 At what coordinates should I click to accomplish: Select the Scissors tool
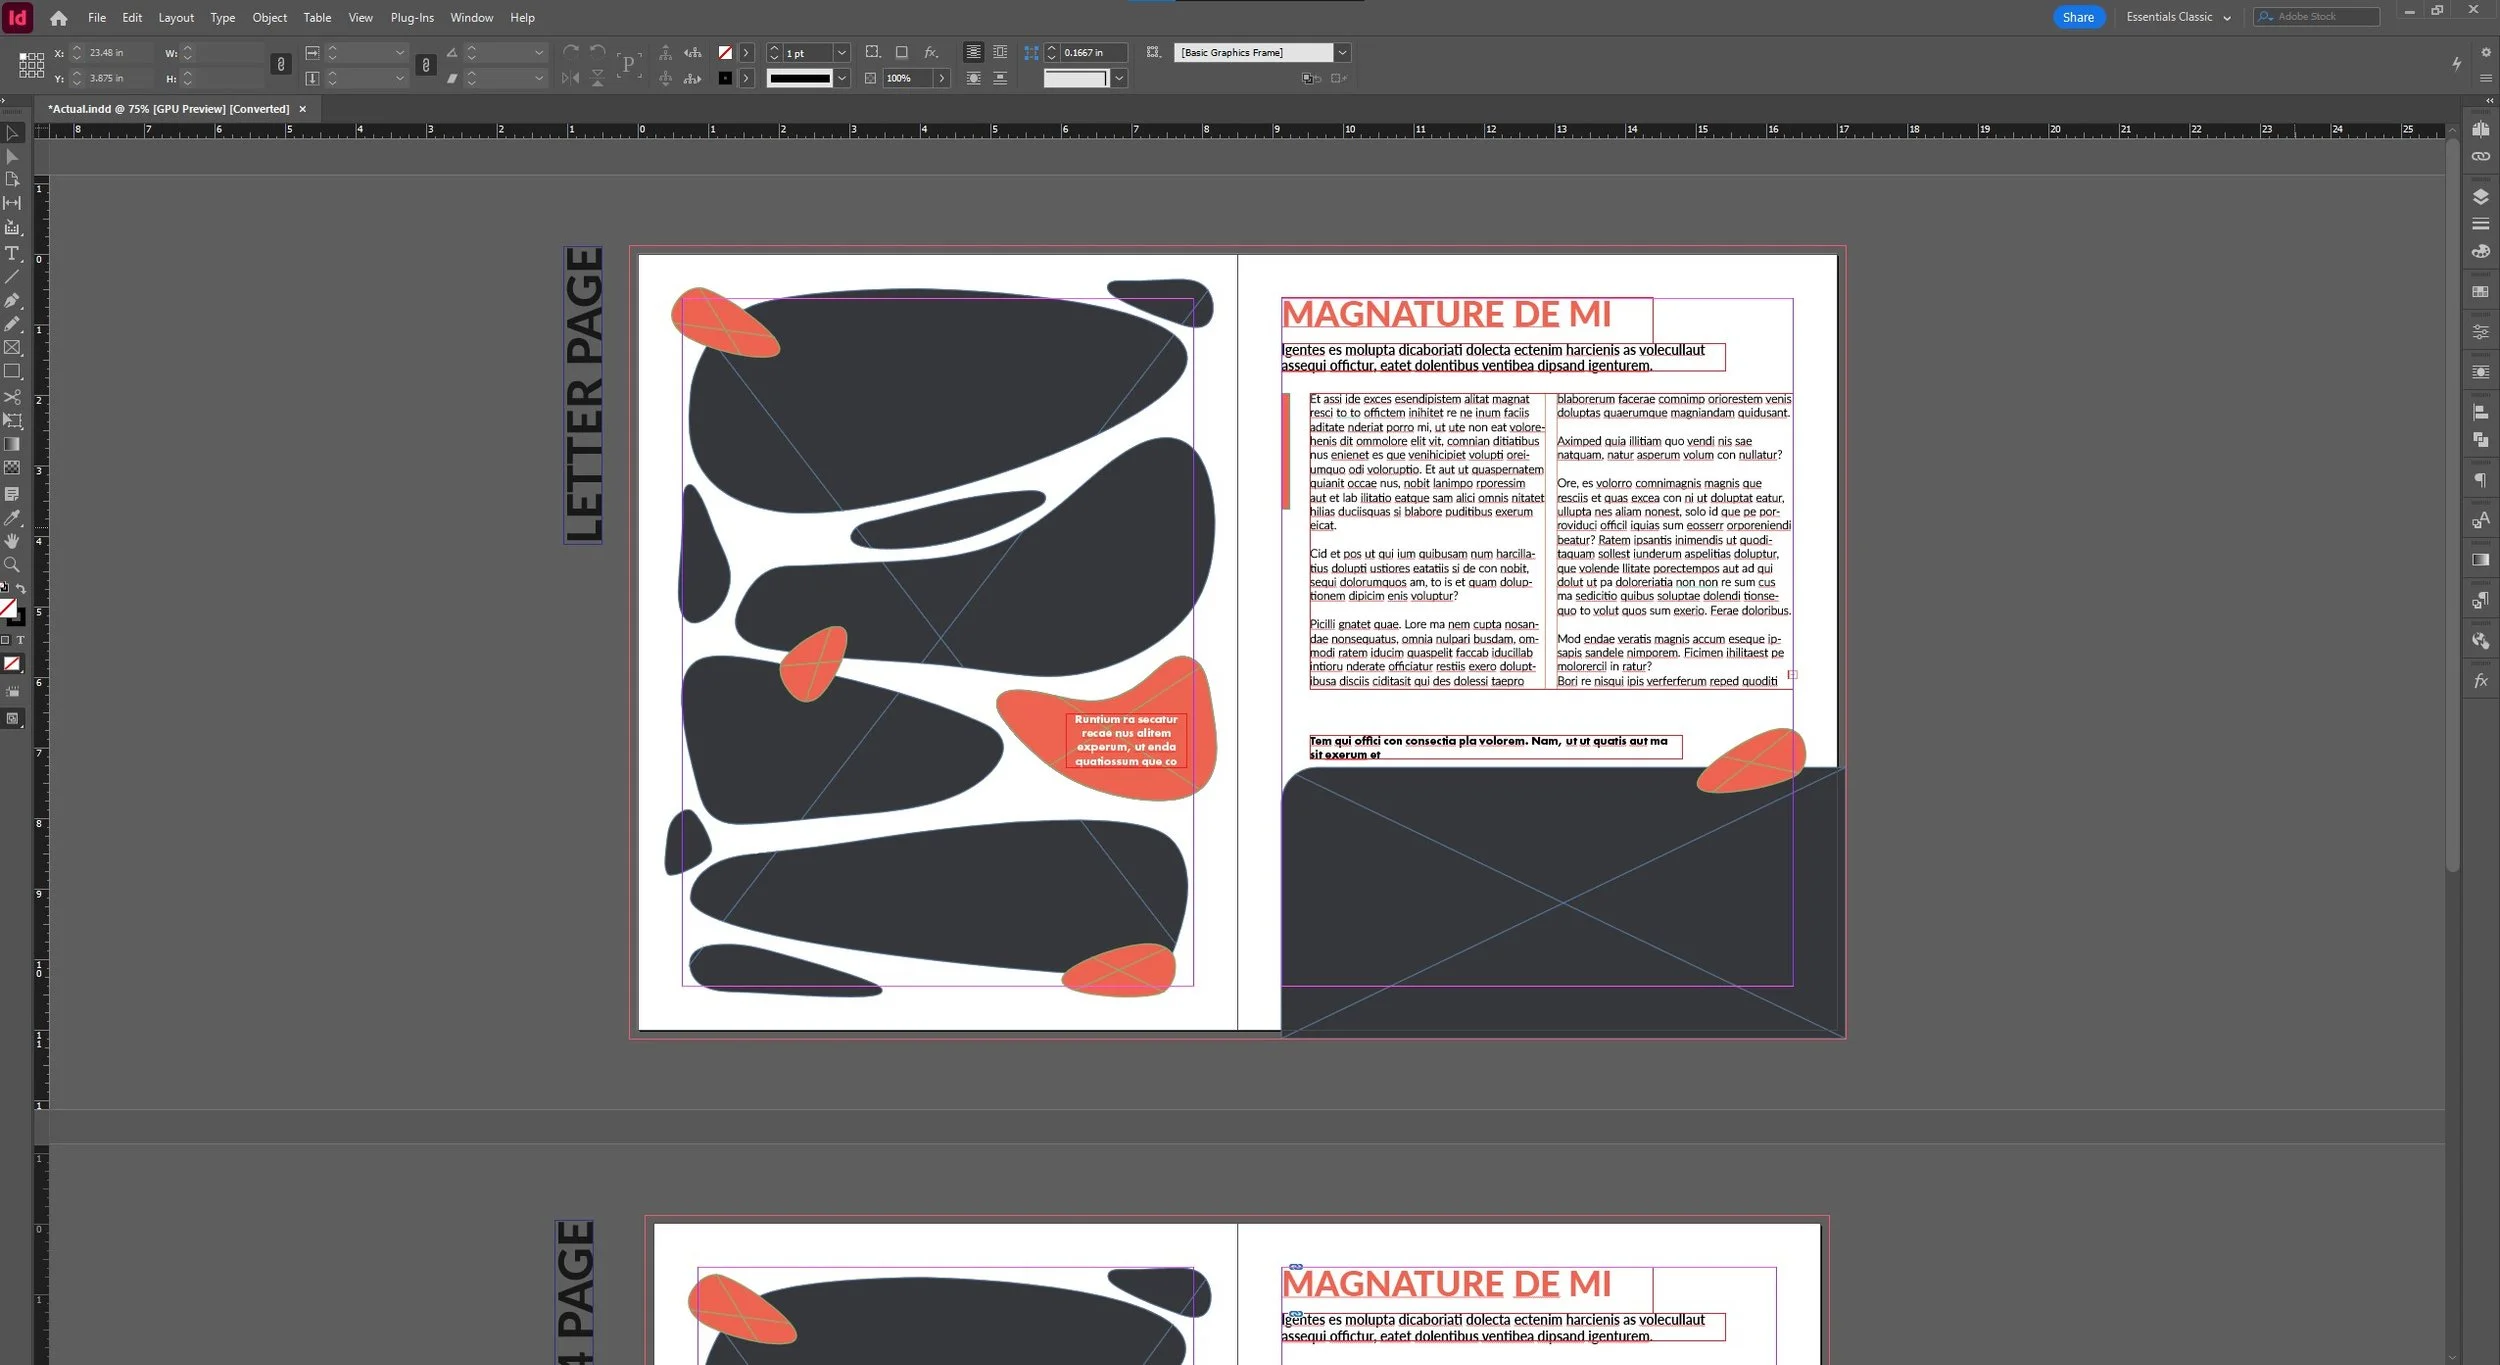pos(12,397)
